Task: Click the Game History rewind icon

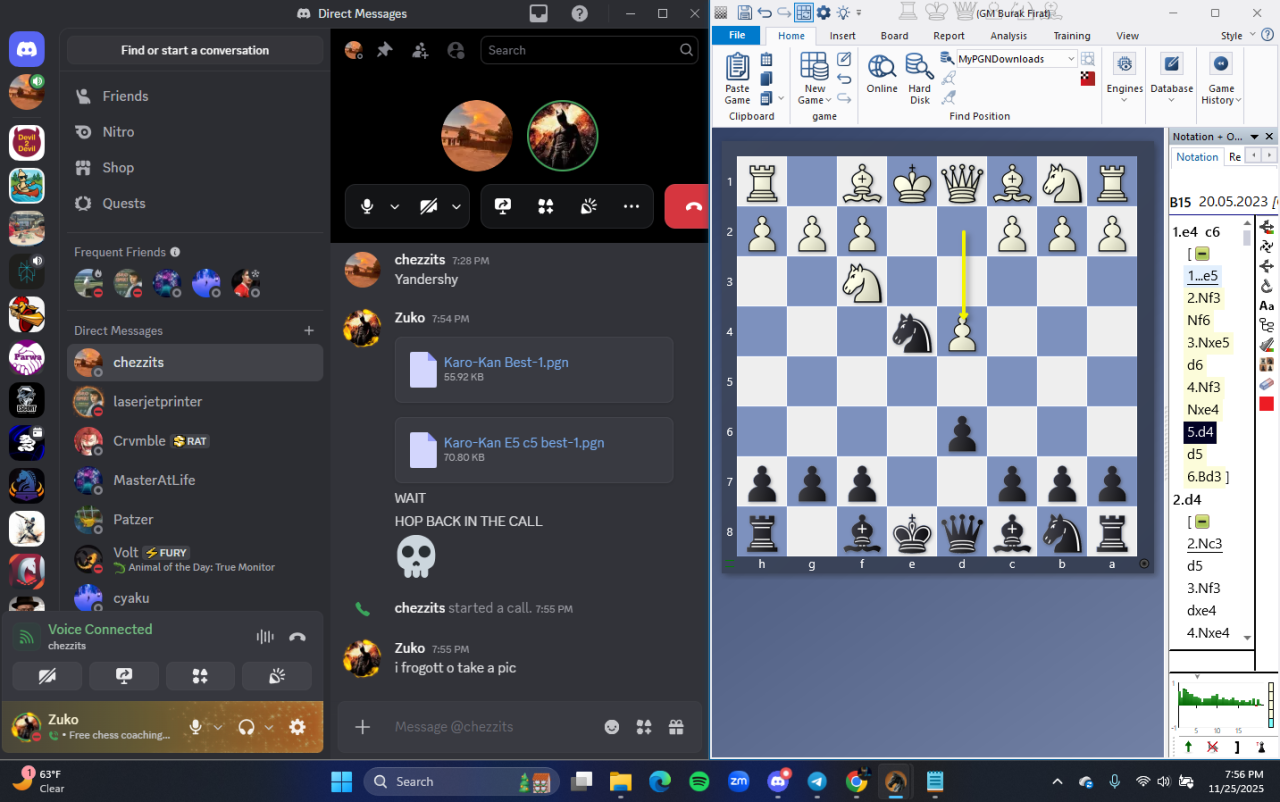Action: (1221, 64)
